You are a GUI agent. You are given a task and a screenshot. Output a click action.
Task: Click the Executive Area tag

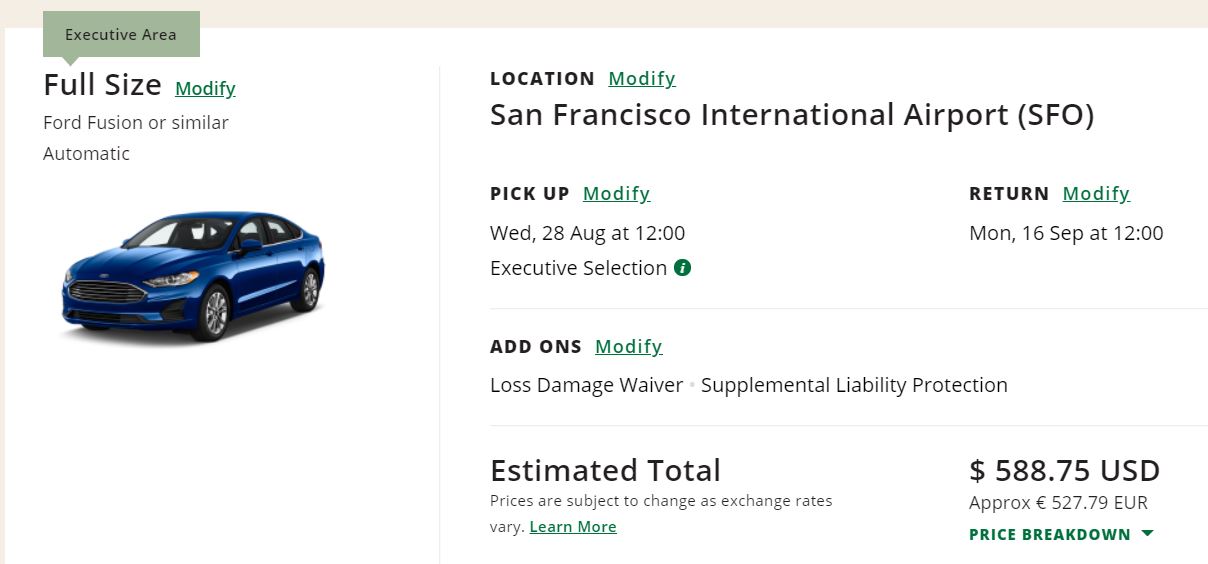tap(121, 34)
